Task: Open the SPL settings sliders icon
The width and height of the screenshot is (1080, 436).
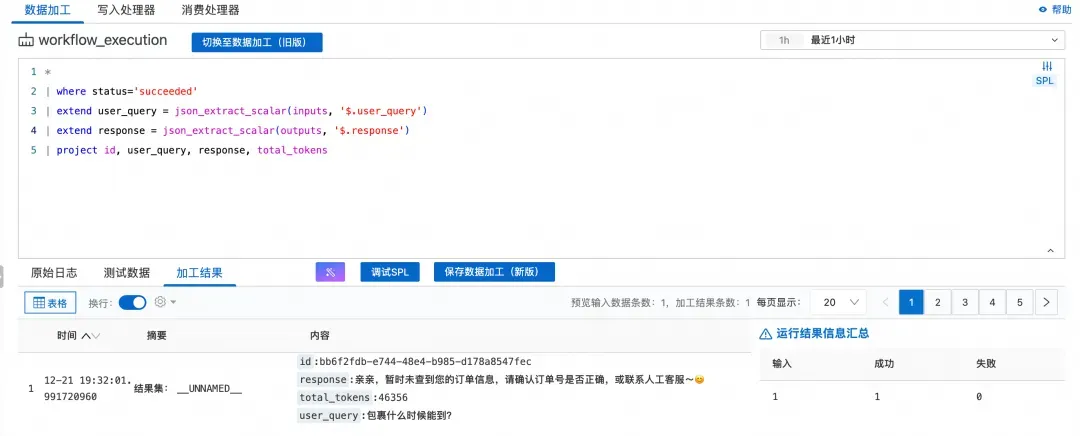Action: click(x=1047, y=66)
